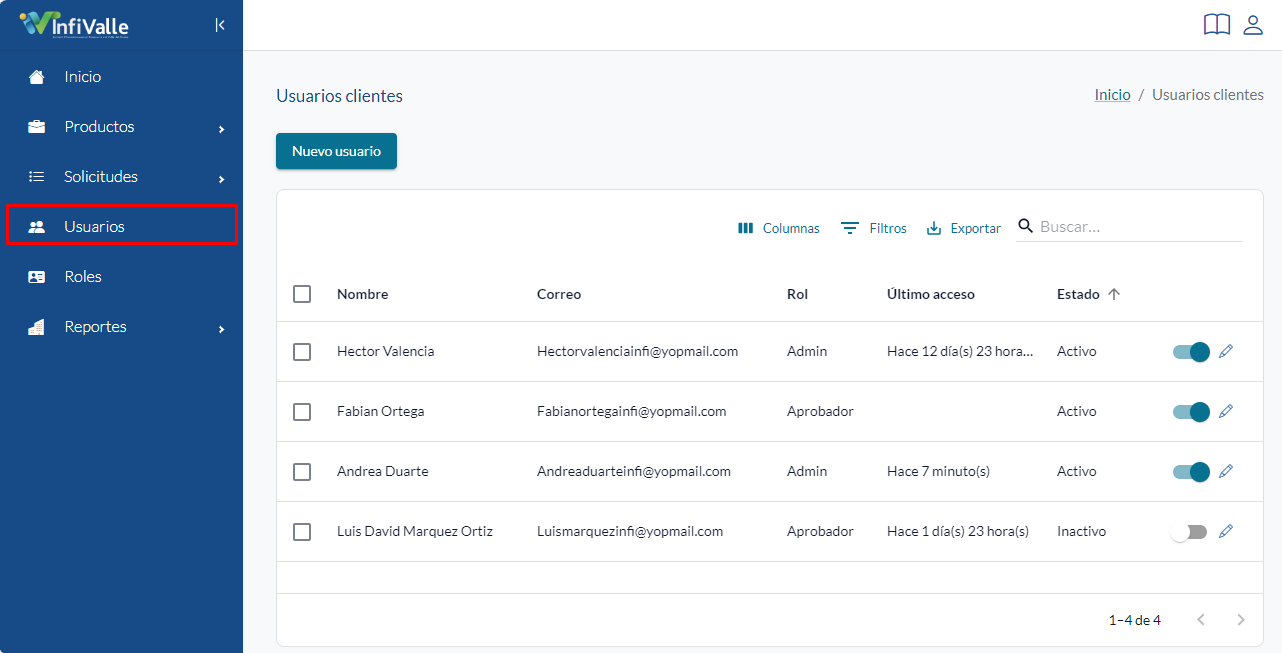This screenshot has height=653, width=1282.
Task: Sort by the Rol column header
Action: (x=797, y=294)
